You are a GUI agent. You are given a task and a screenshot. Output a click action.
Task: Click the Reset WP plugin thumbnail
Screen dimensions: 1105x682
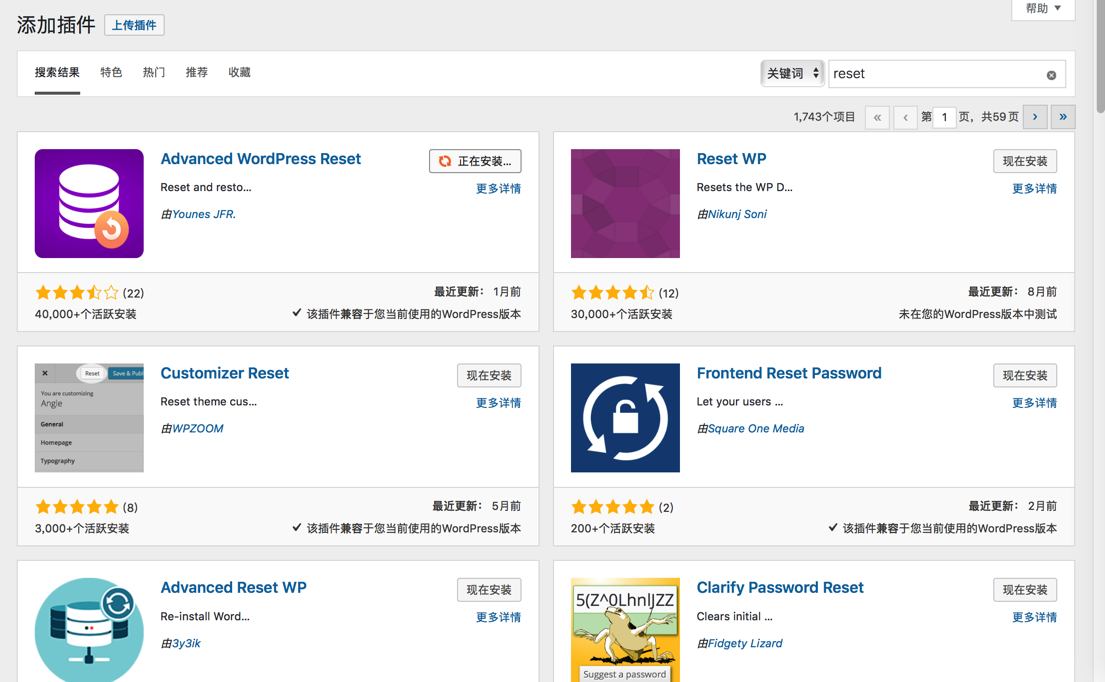coord(625,204)
